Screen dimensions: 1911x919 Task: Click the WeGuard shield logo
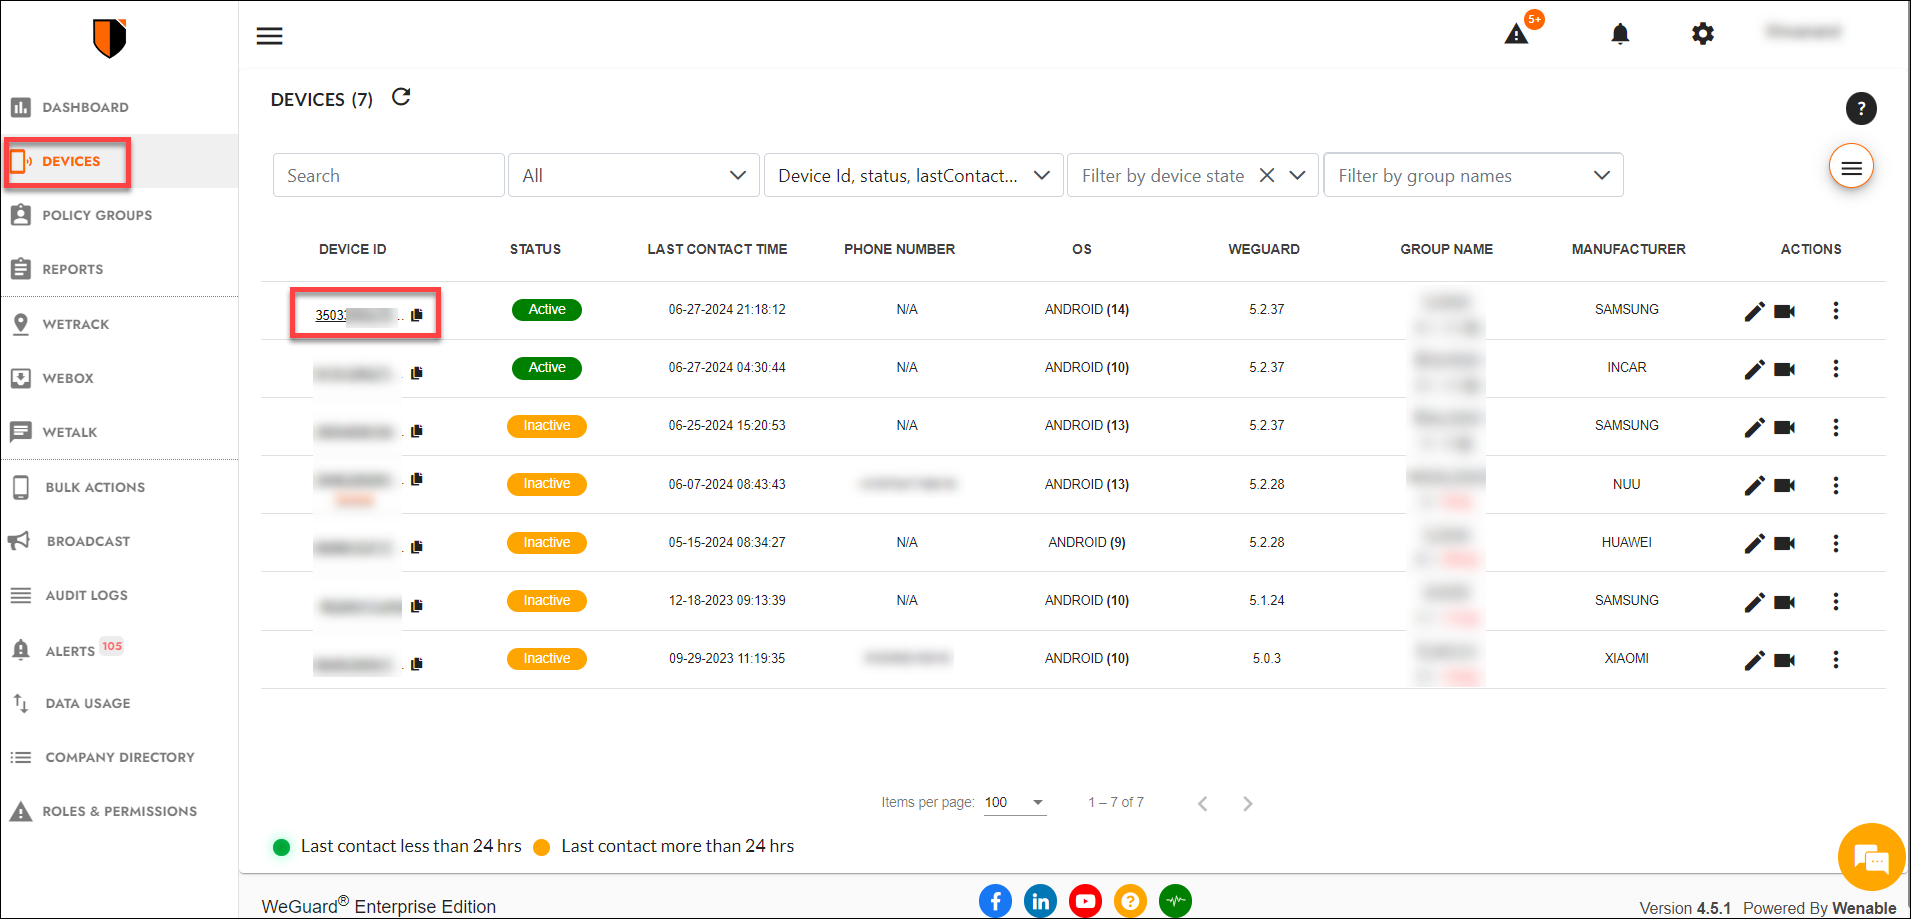click(109, 38)
